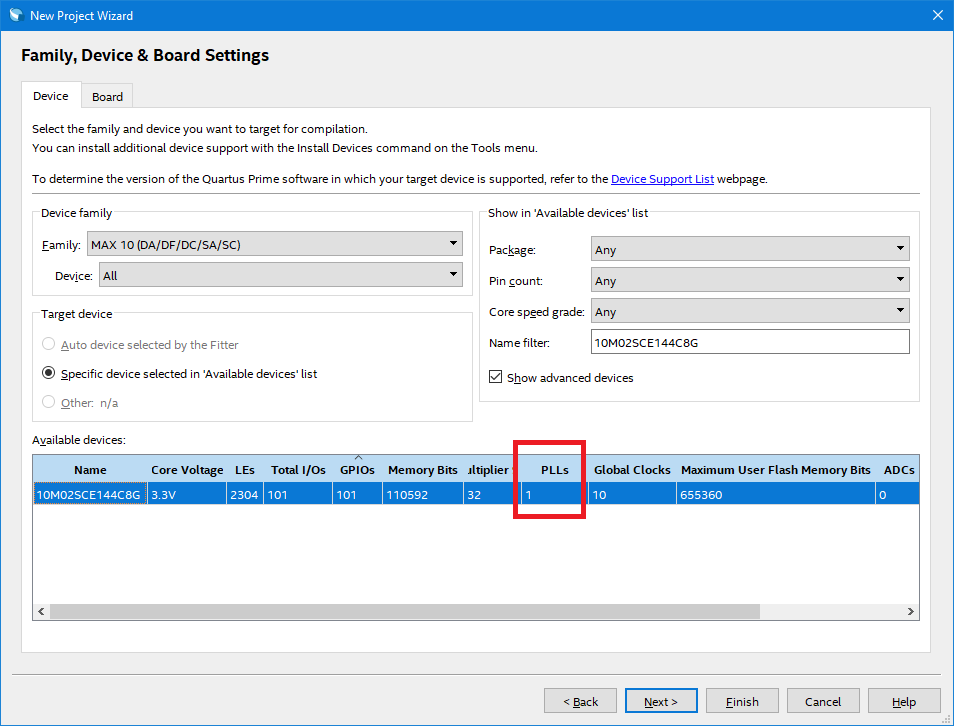This screenshot has width=954, height=726.
Task: Expand the Core speed grade dropdown
Action: pyautogui.click(x=749, y=312)
